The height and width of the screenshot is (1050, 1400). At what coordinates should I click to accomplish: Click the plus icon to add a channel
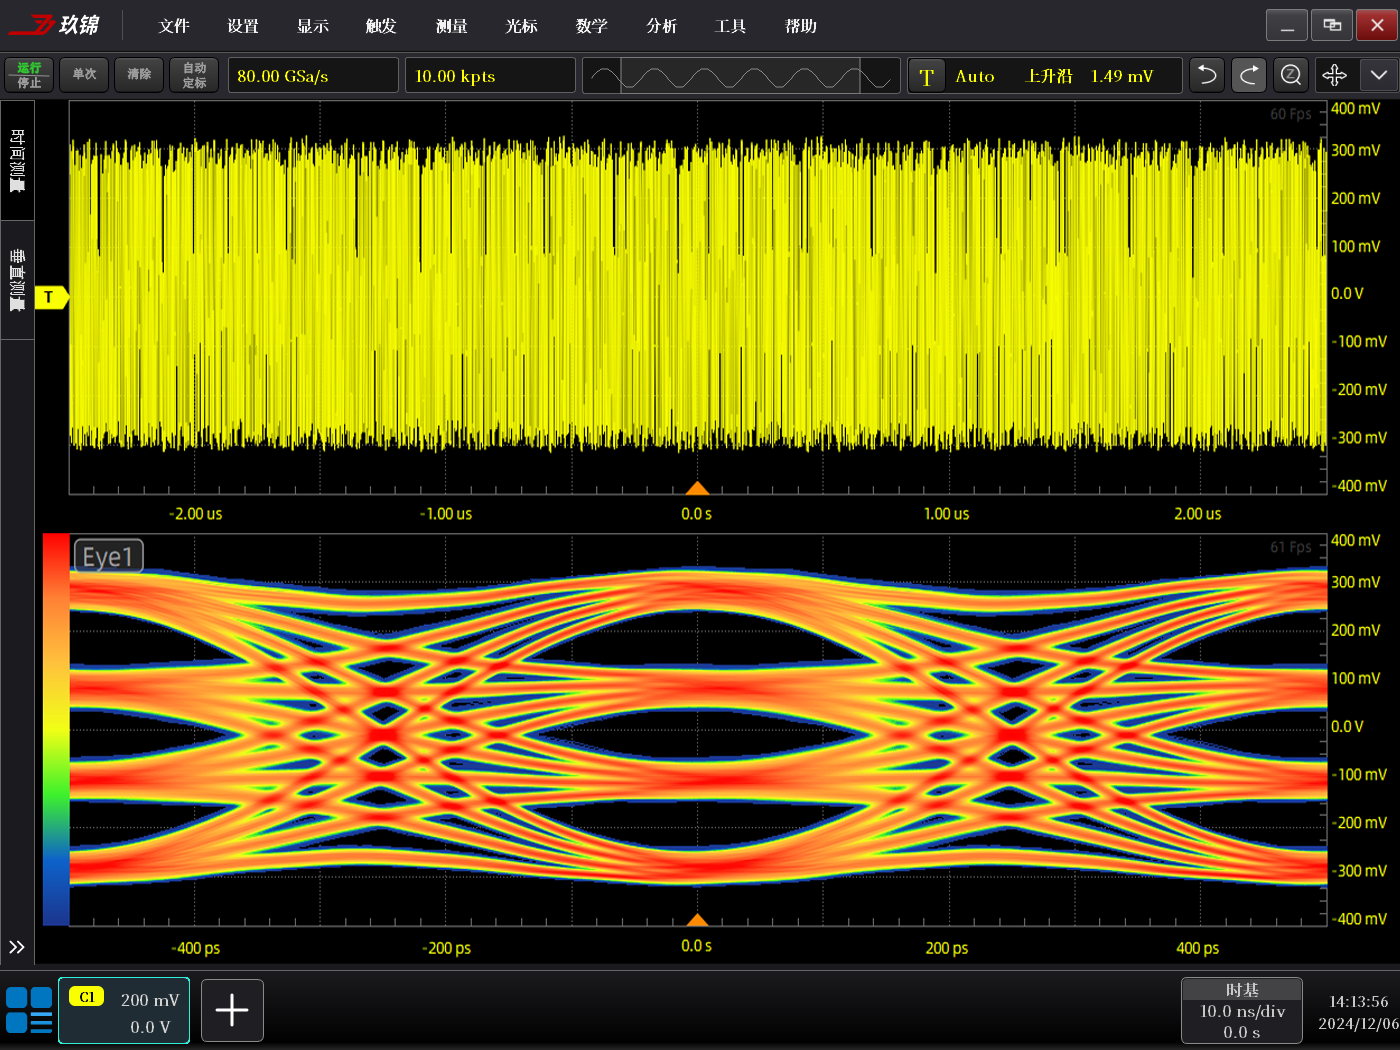[232, 1010]
